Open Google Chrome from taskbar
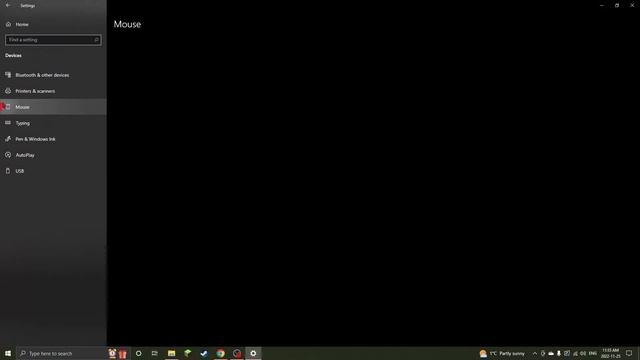This screenshot has height=360, width=640. (x=220, y=353)
